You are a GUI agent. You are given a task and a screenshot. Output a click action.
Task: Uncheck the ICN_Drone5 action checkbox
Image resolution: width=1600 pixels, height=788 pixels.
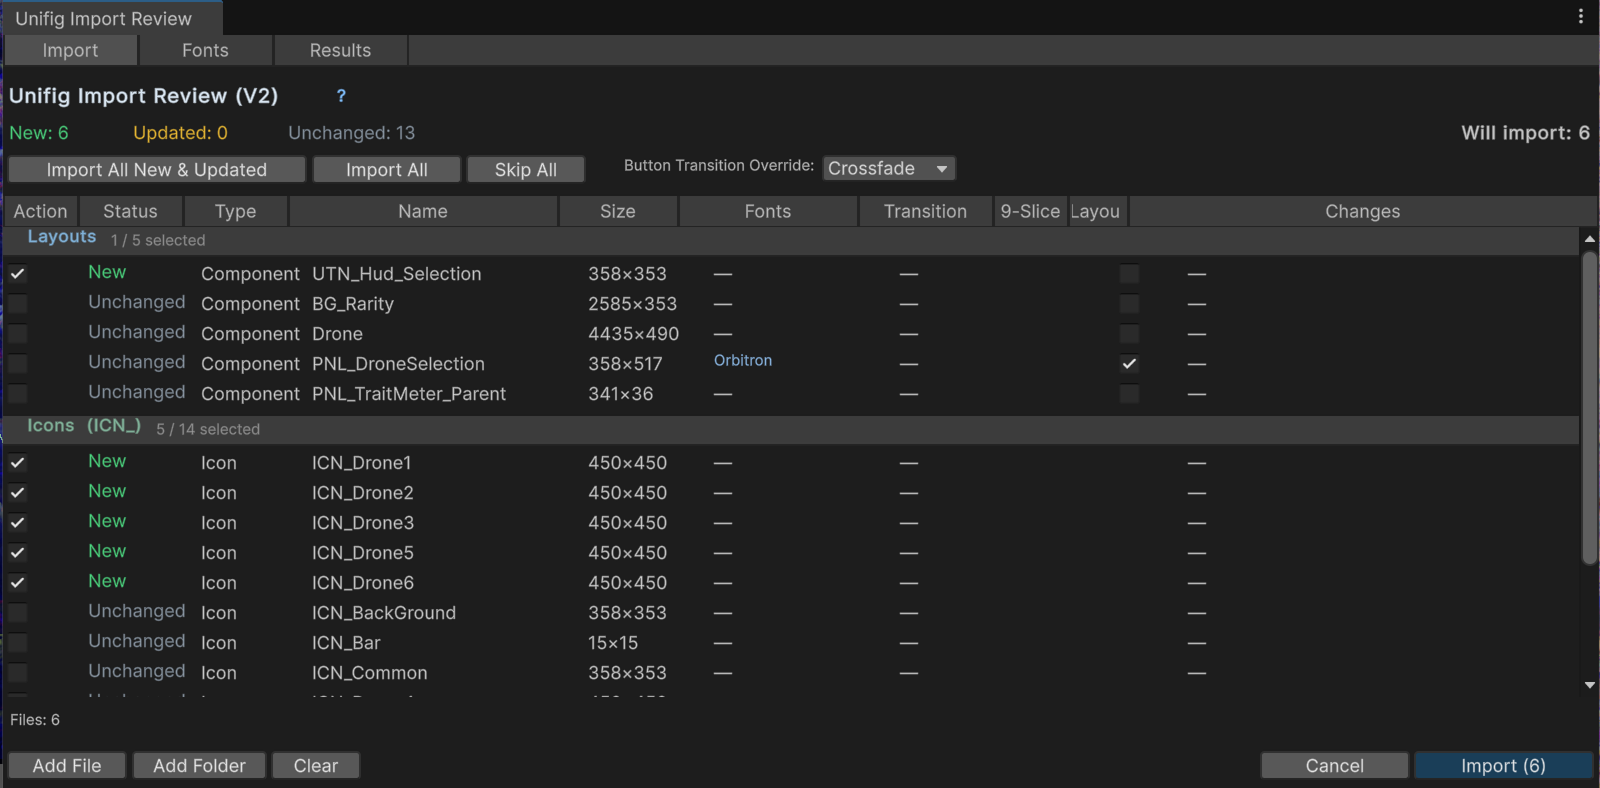(18, 553)
